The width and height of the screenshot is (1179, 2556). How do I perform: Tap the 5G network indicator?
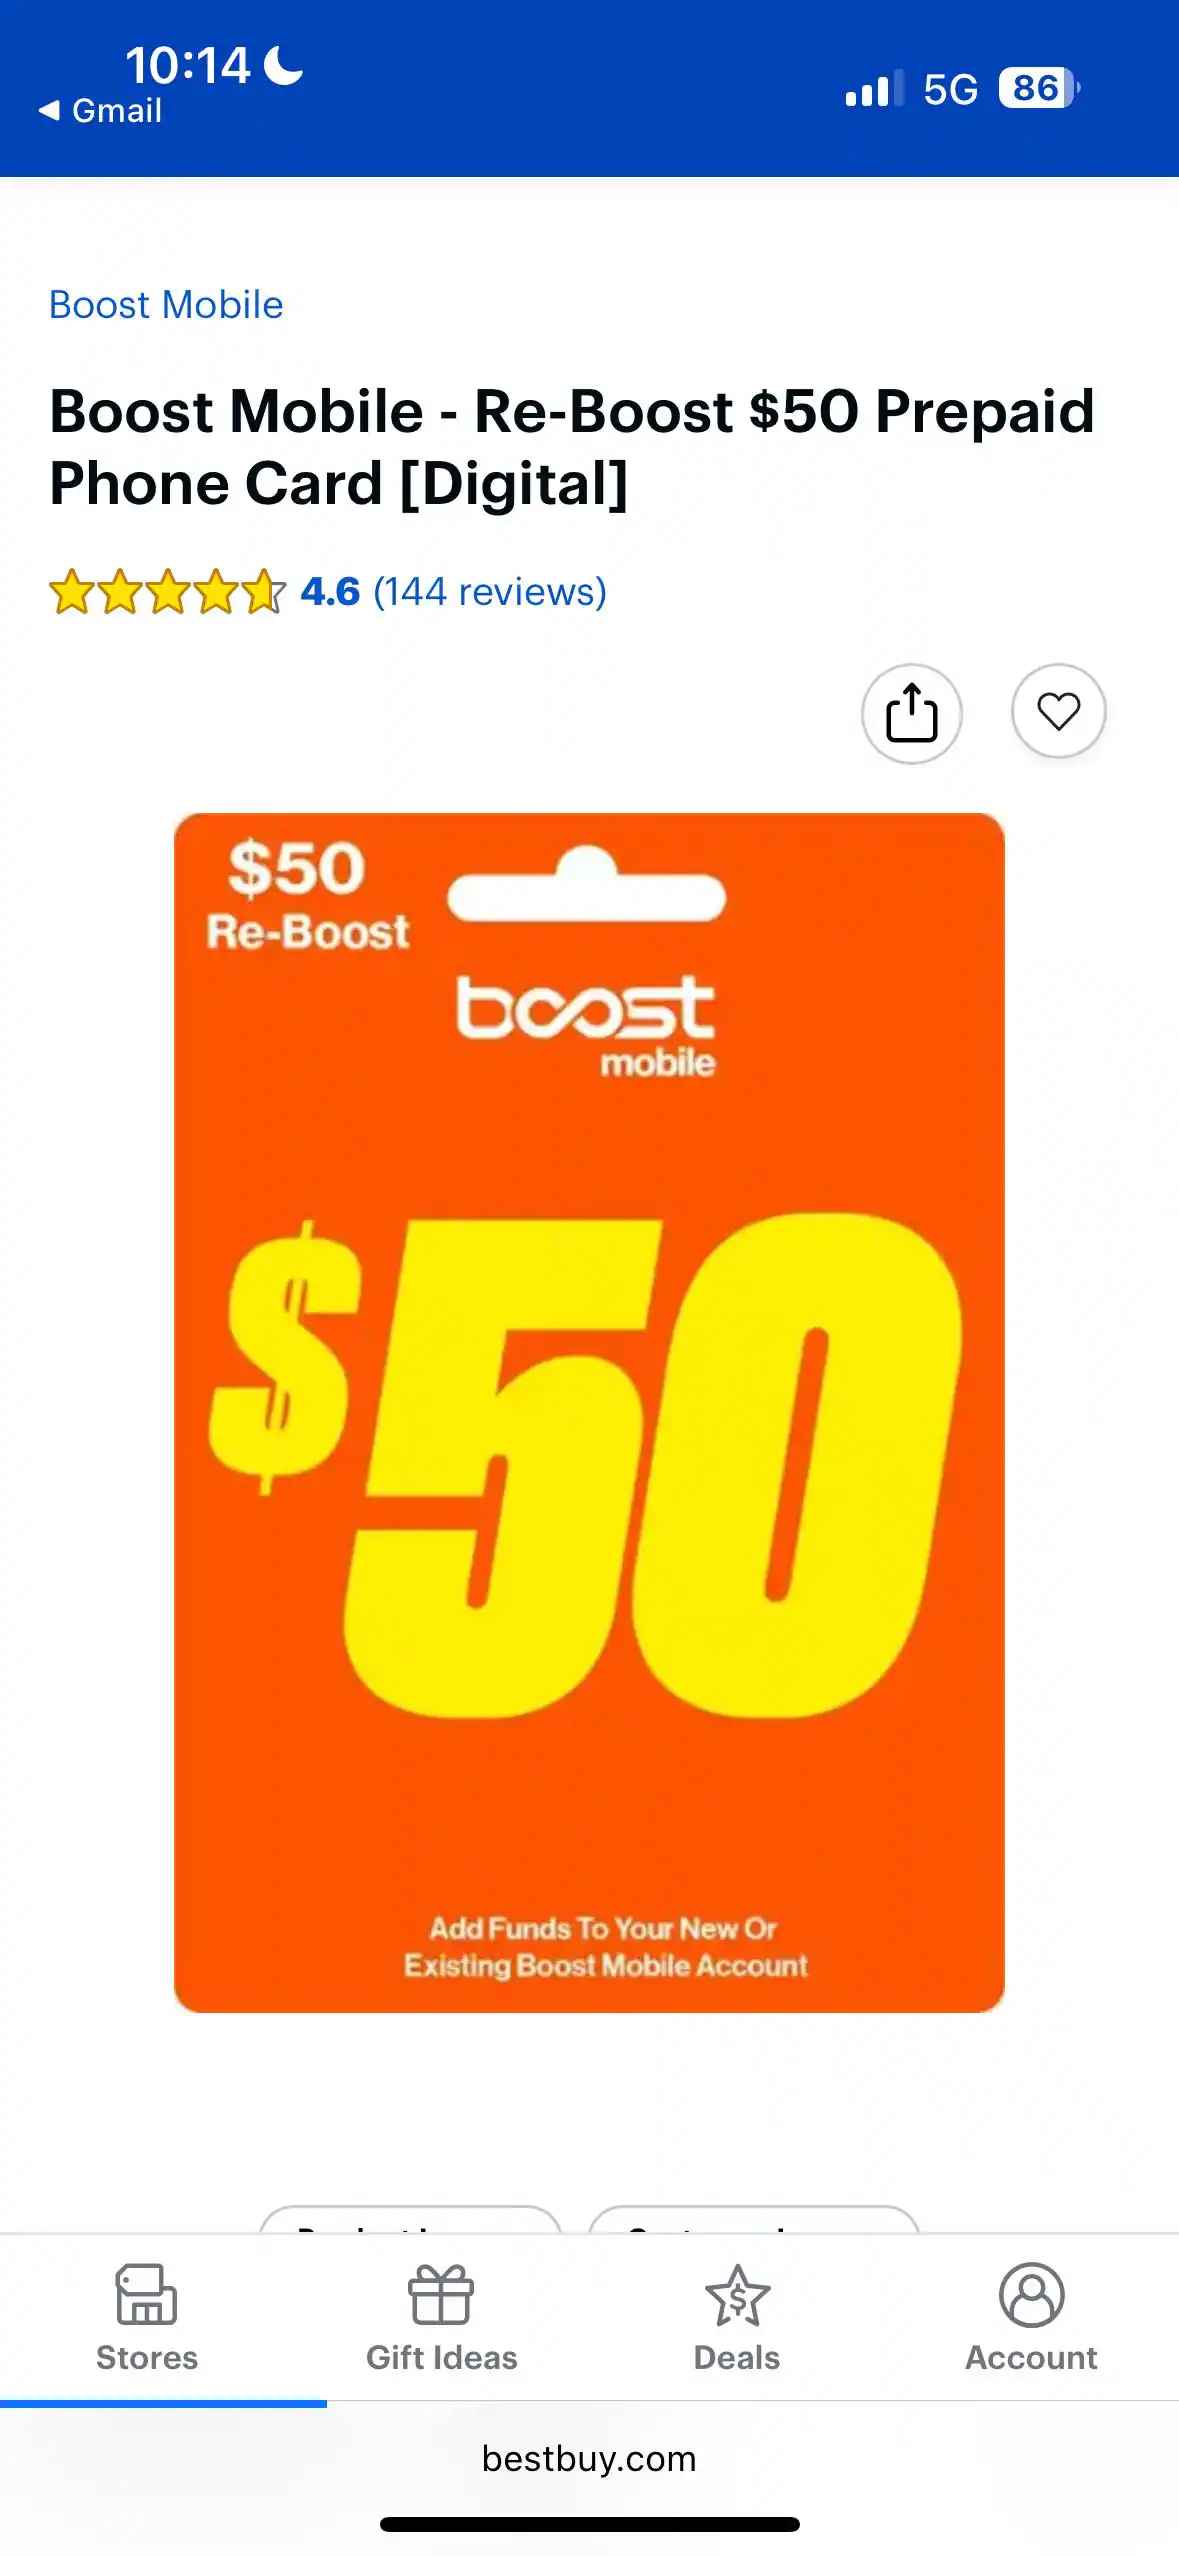pos(950,89)
